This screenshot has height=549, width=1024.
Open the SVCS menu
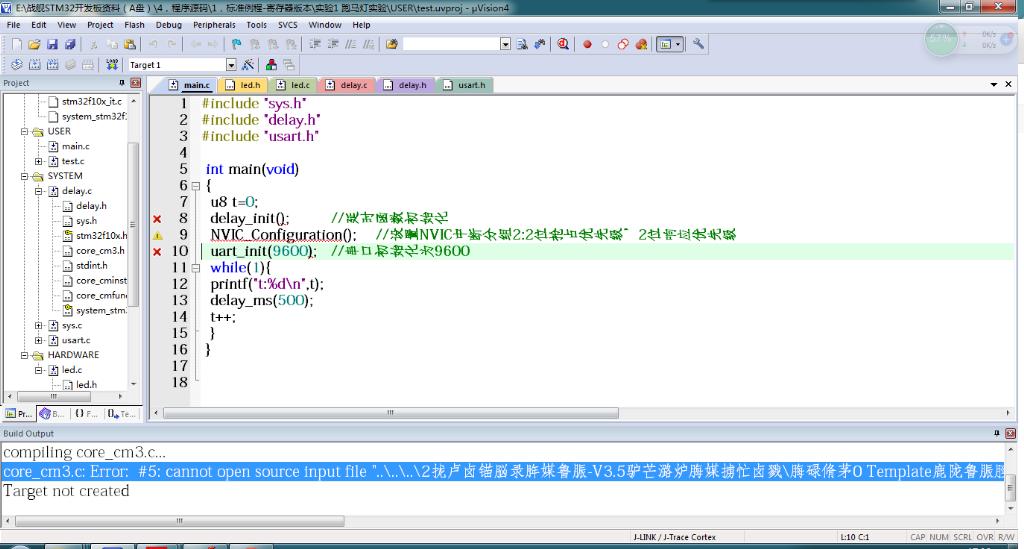click(287, 25)
